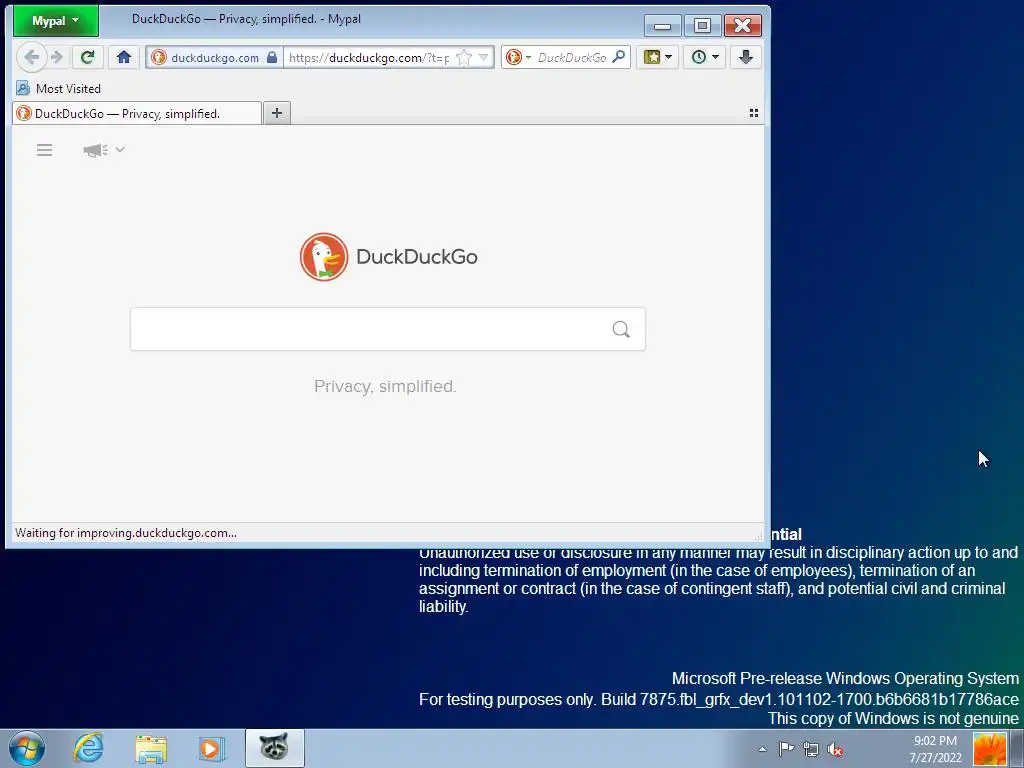Go back with the Back arrow button
This screenshot has height=768, width=1024.
click(31, 57)
